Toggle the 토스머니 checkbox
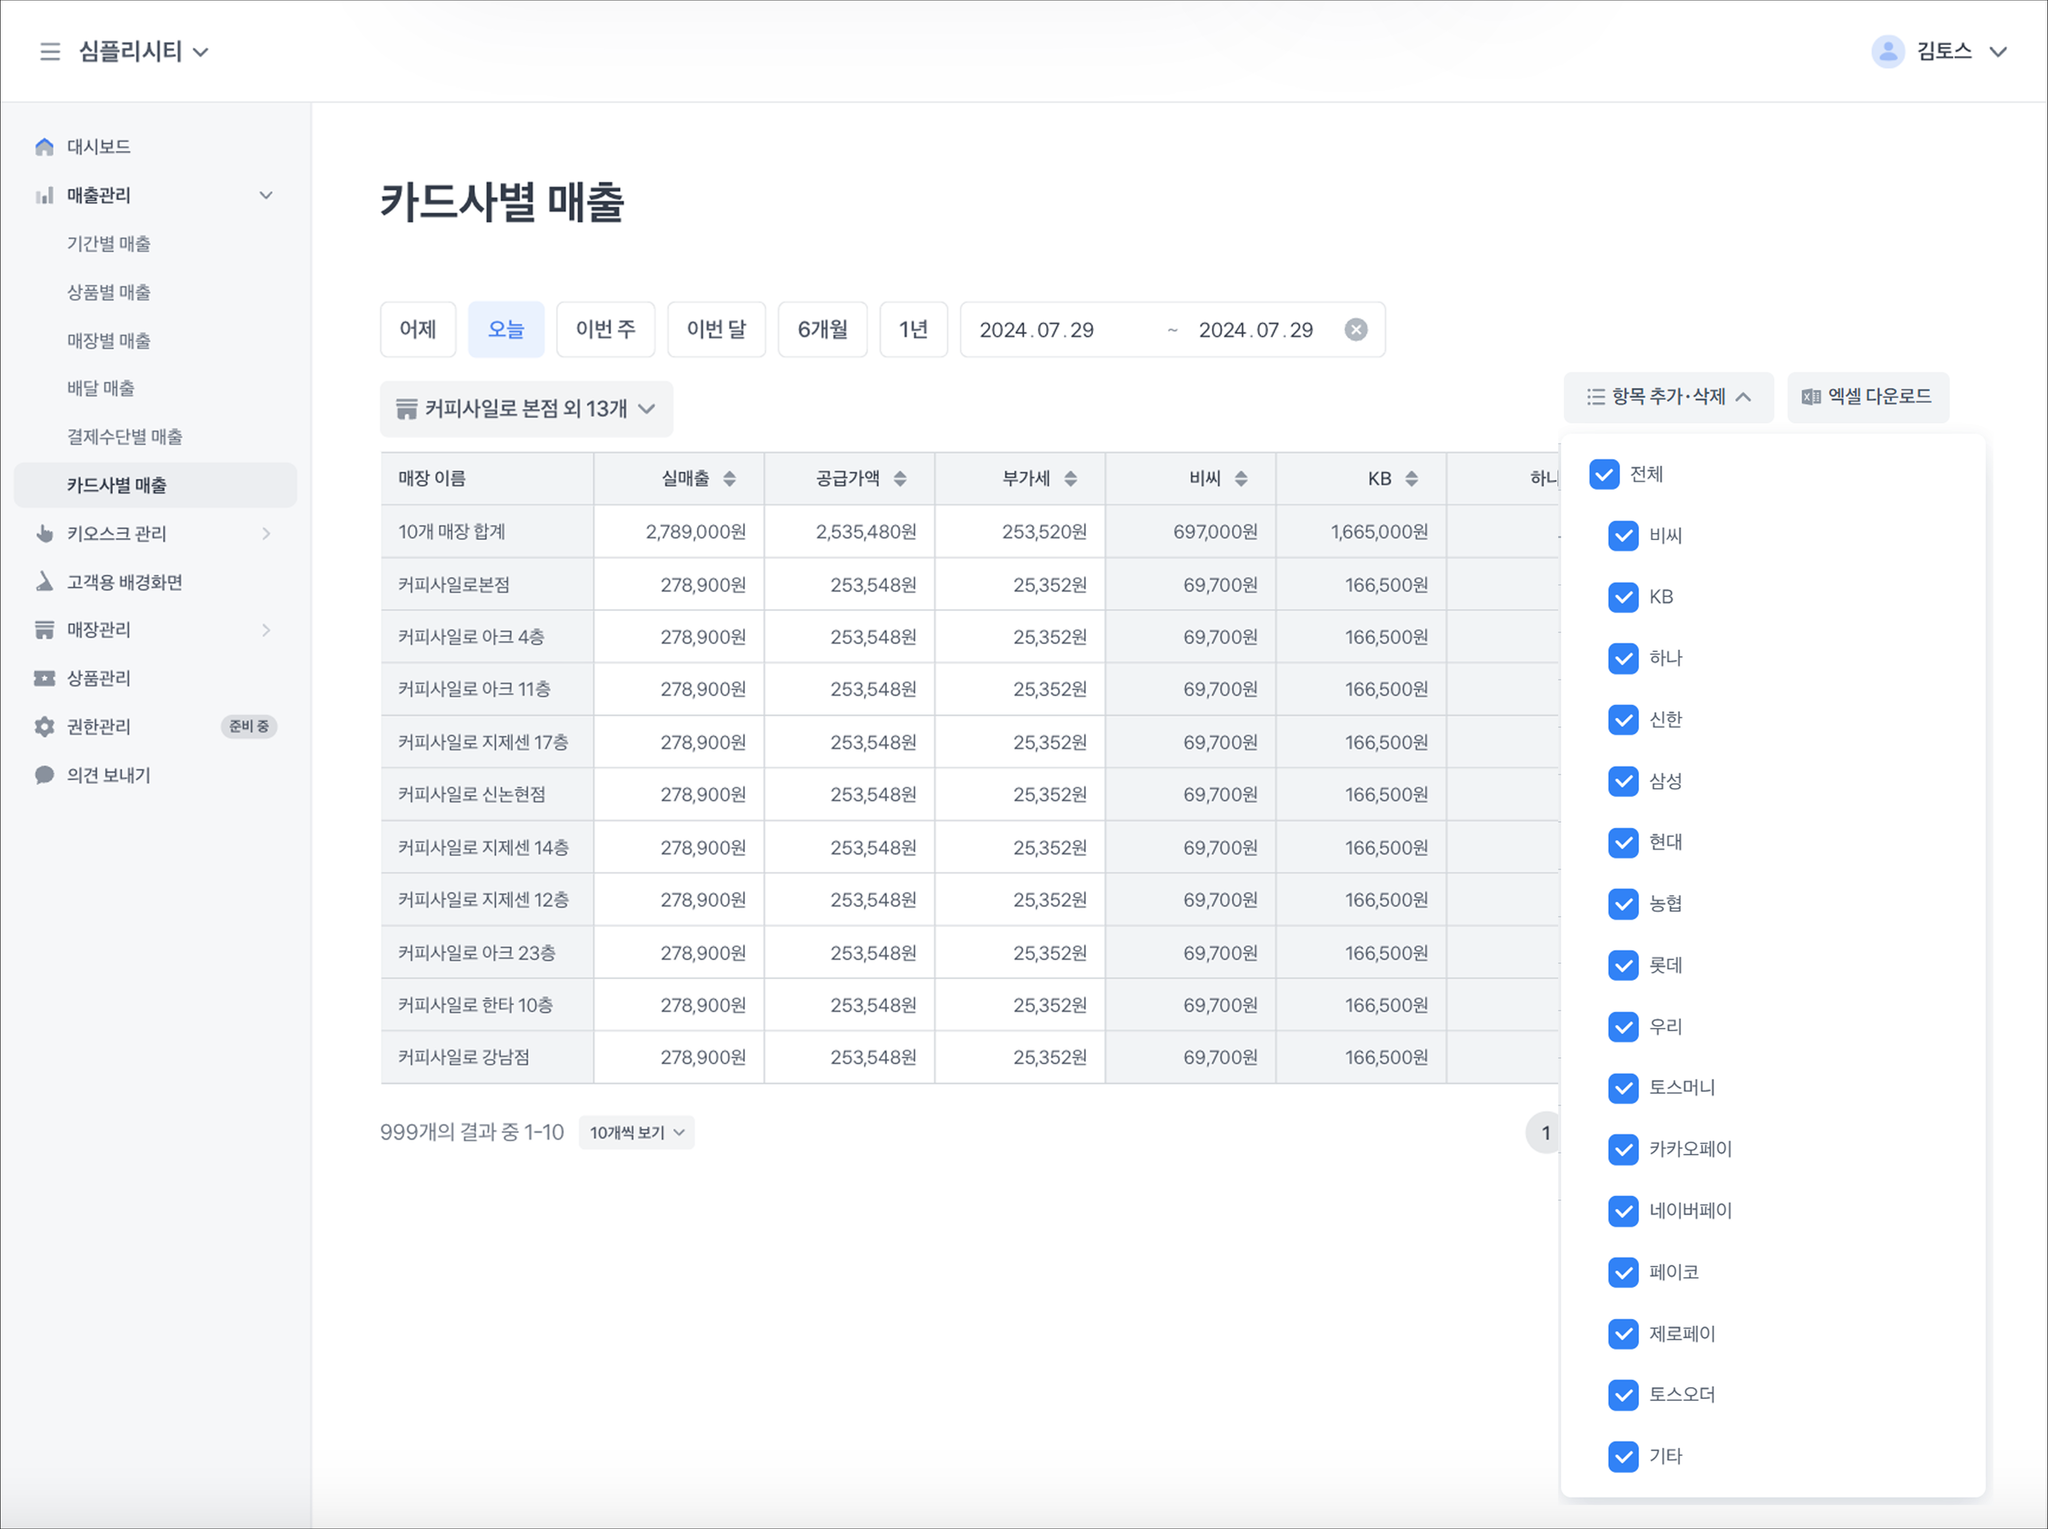Image resolution: width=2048 pixels, height=1529 pixels. (1623, 1088)
